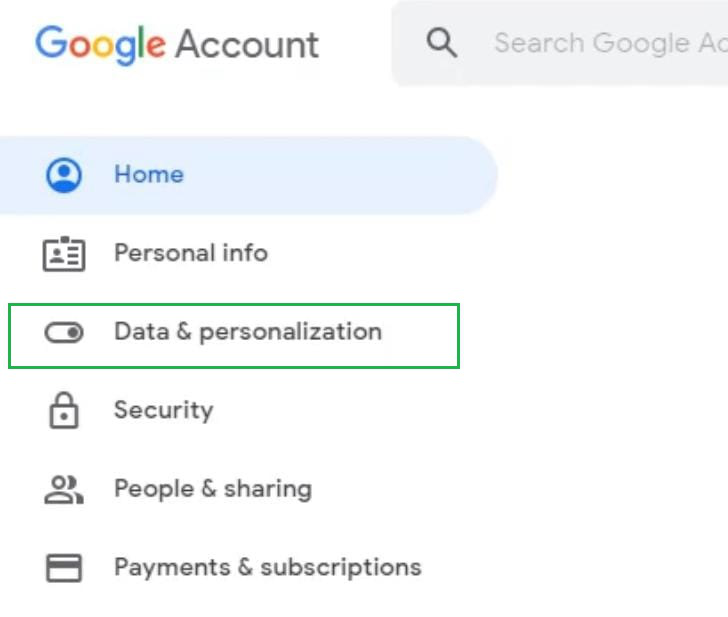
Task: Click gray search bar left edge padding
Action: (405, 43)
